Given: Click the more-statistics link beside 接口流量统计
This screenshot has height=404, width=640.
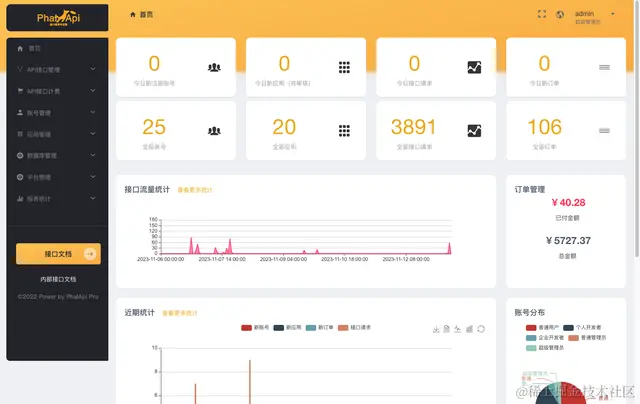Looking at the screenshot, I should point(195,190).
